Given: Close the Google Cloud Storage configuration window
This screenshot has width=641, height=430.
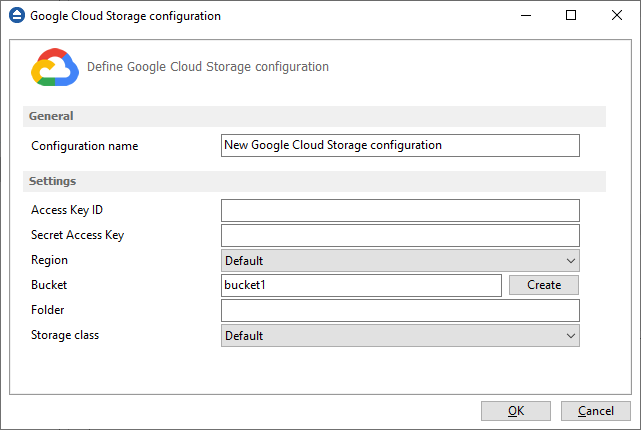Looking at the screenshot, I should 617,16.
